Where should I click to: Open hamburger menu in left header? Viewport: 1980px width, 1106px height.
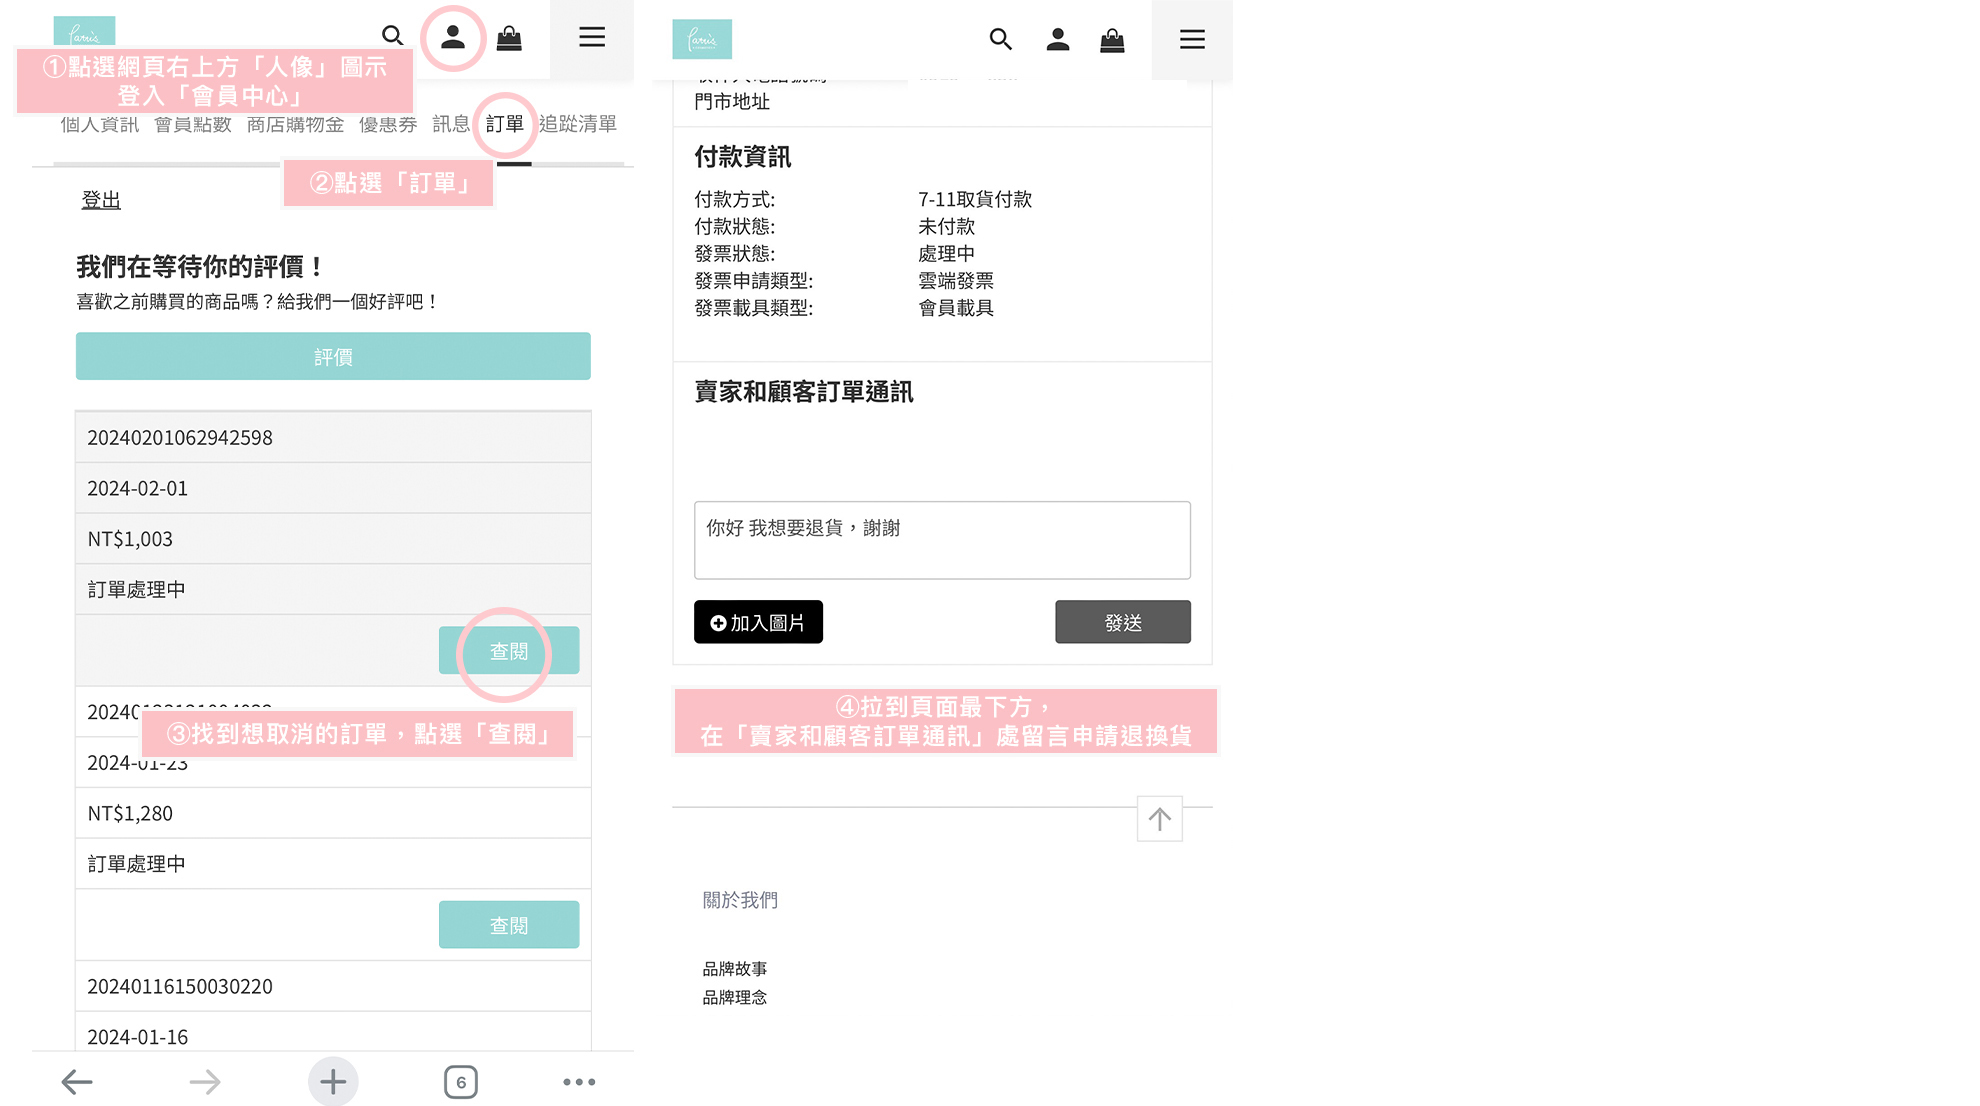tap(592, 38)
